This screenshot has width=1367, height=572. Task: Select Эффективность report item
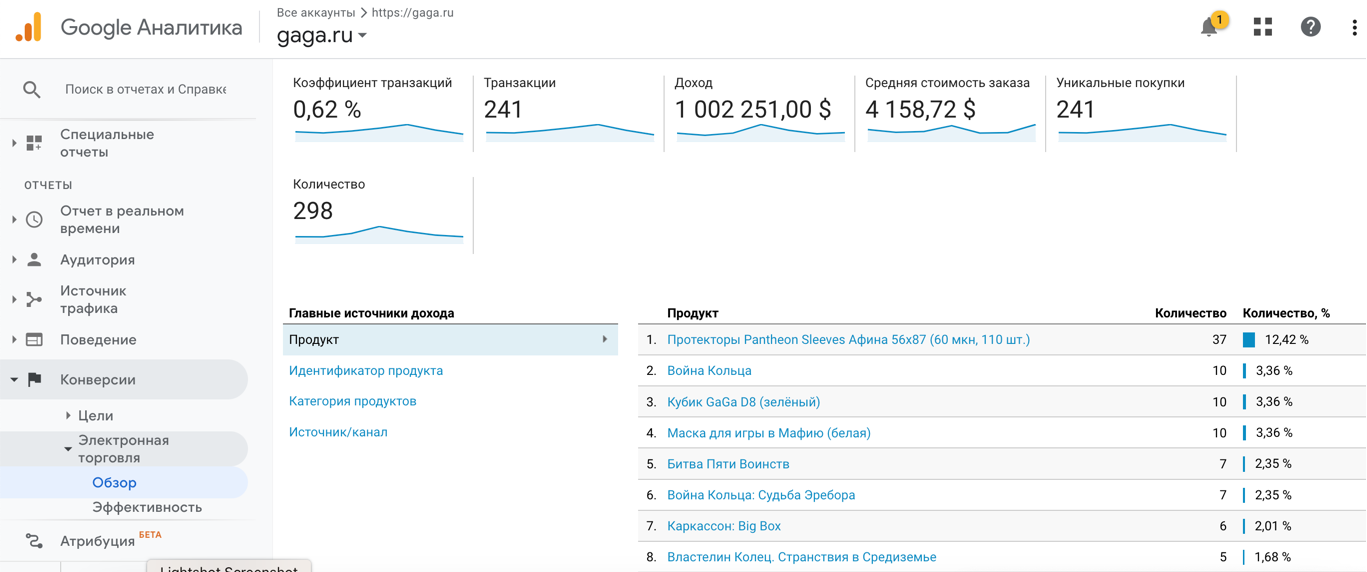(x=147, y=508)
